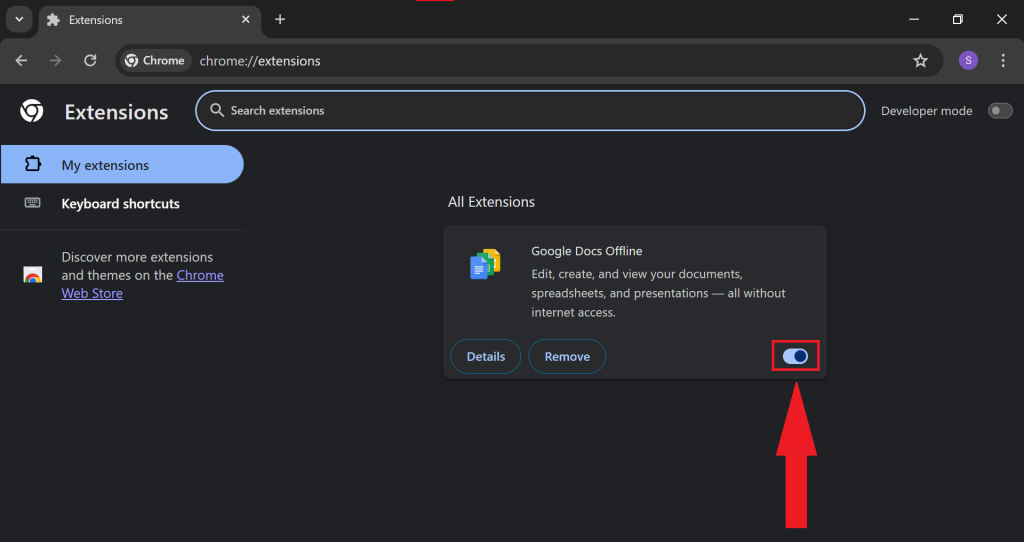Open the purple profile avatar
The width and height of the screenshot is (1024, 542).
click(967, 61)
